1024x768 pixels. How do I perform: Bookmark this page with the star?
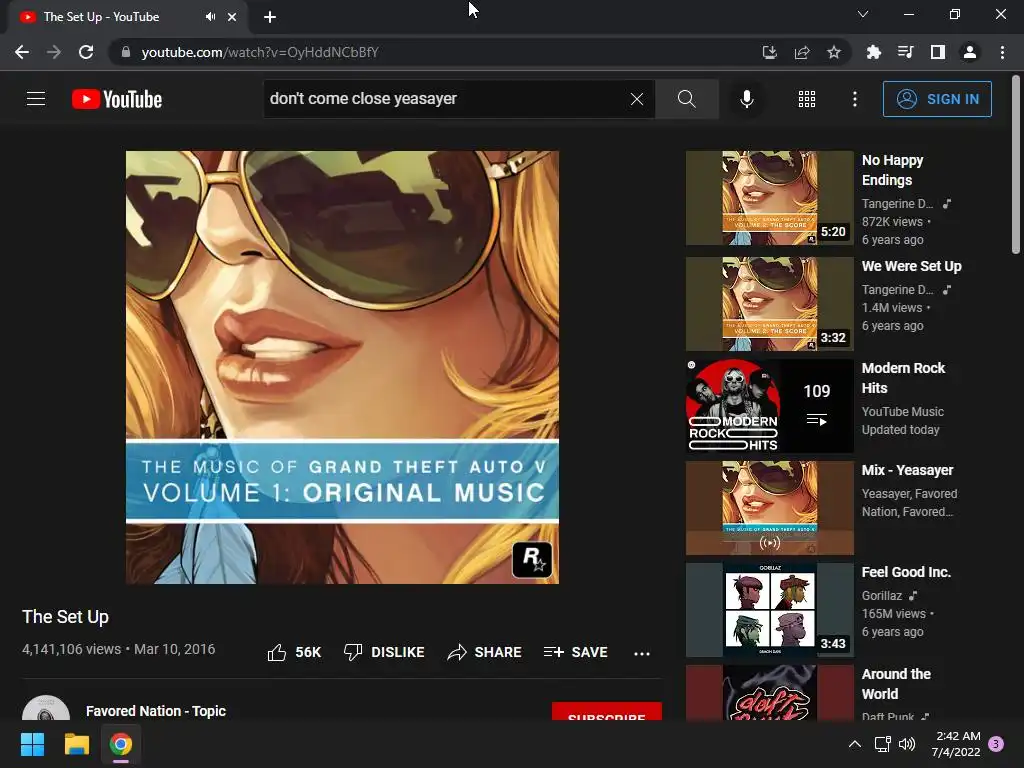tap(833, 52)
